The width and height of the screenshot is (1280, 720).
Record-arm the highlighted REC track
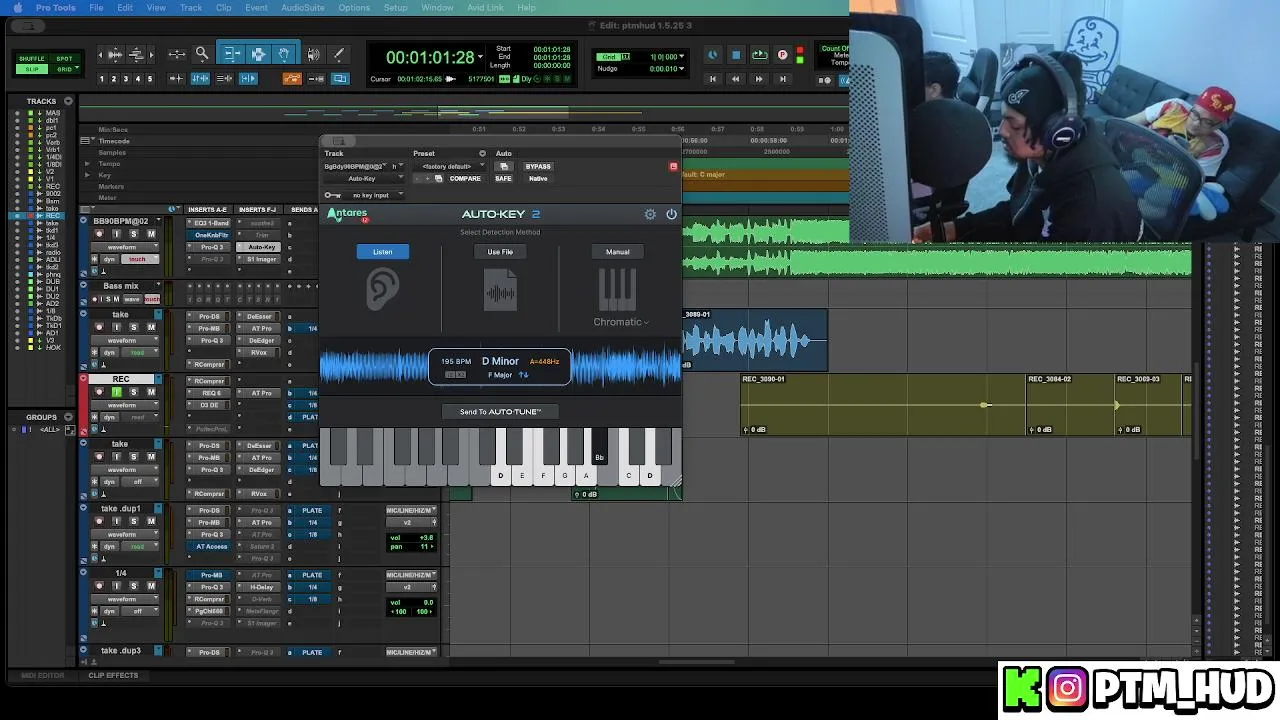99,392
